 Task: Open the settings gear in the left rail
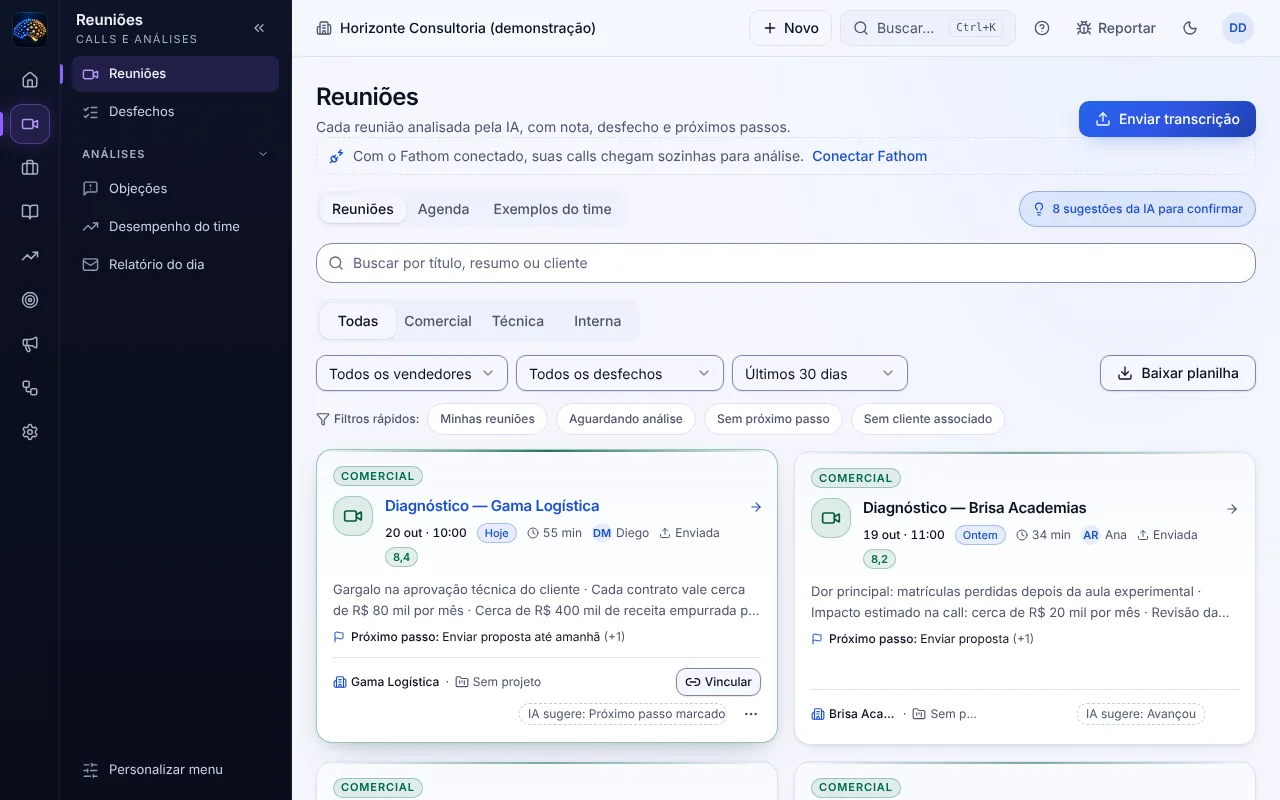coord(30,432)
